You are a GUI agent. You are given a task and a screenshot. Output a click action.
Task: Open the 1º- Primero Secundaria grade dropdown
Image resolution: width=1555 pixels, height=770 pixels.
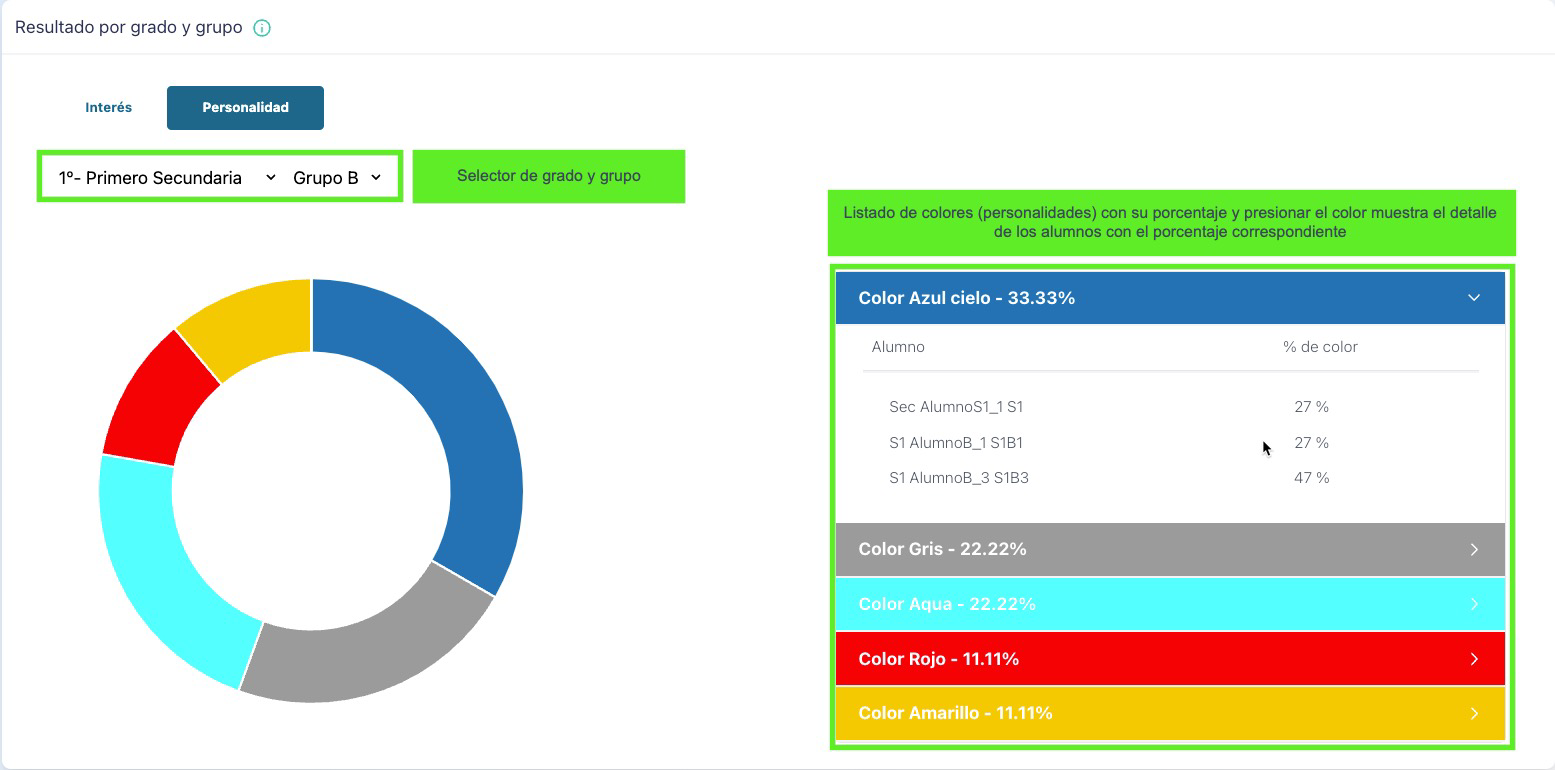coord(166,178)
